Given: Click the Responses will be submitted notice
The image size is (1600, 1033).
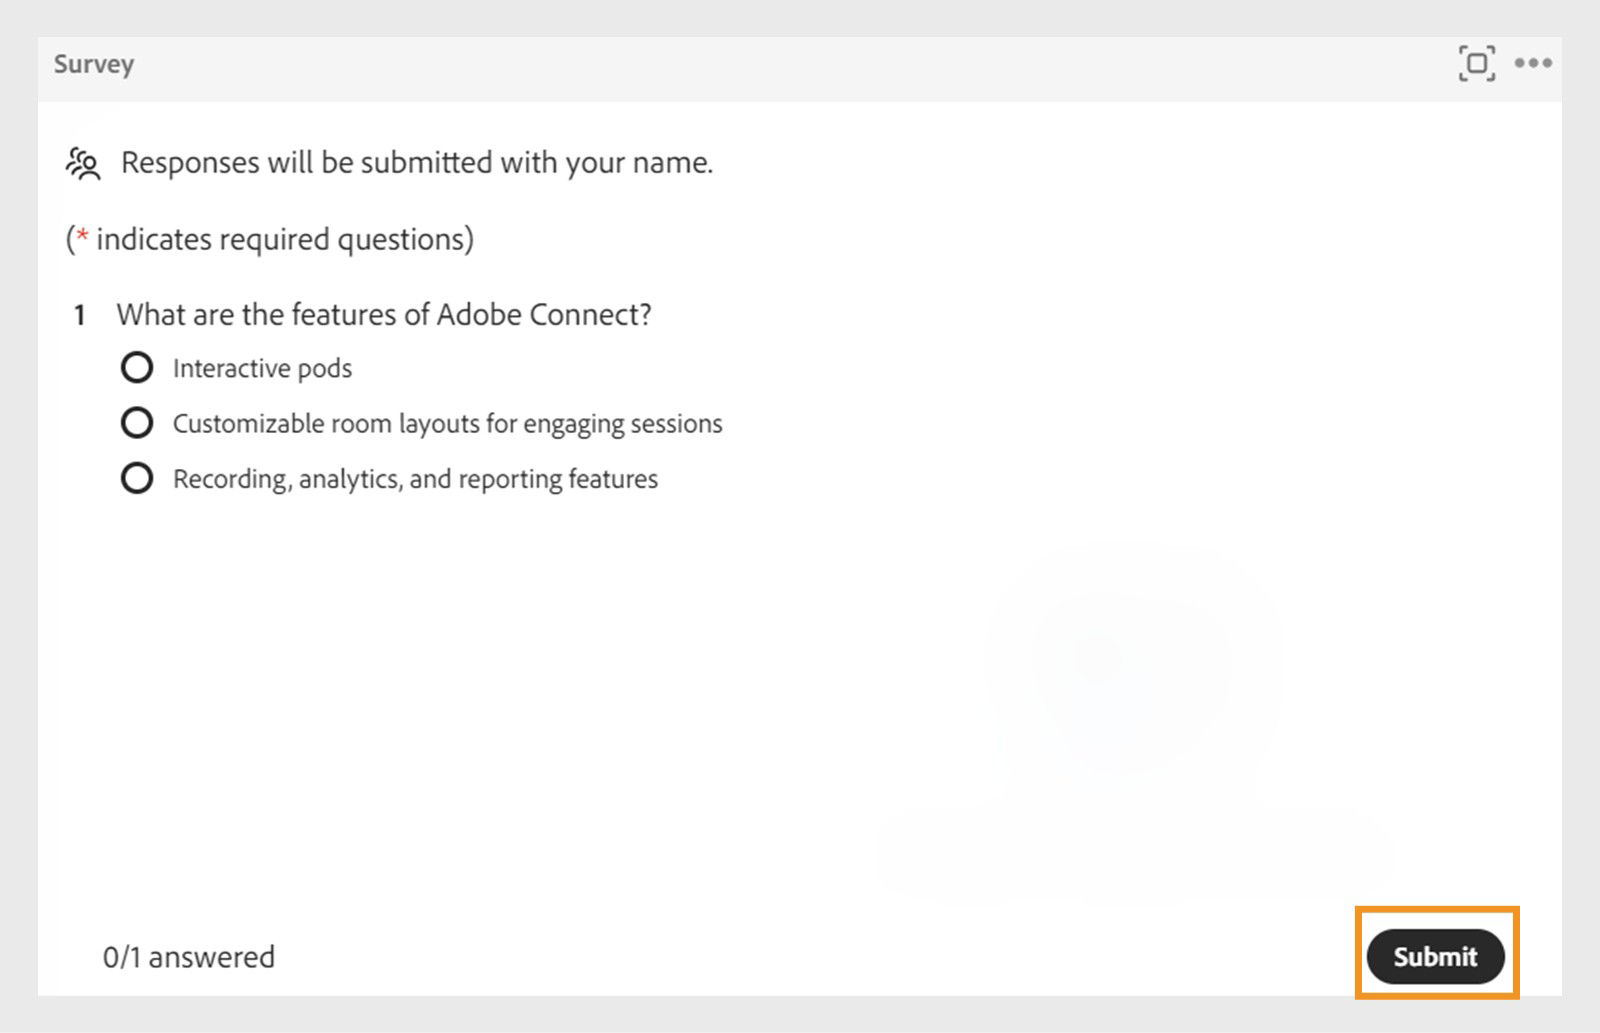Looking at the screenshot, I should point(417,161).
